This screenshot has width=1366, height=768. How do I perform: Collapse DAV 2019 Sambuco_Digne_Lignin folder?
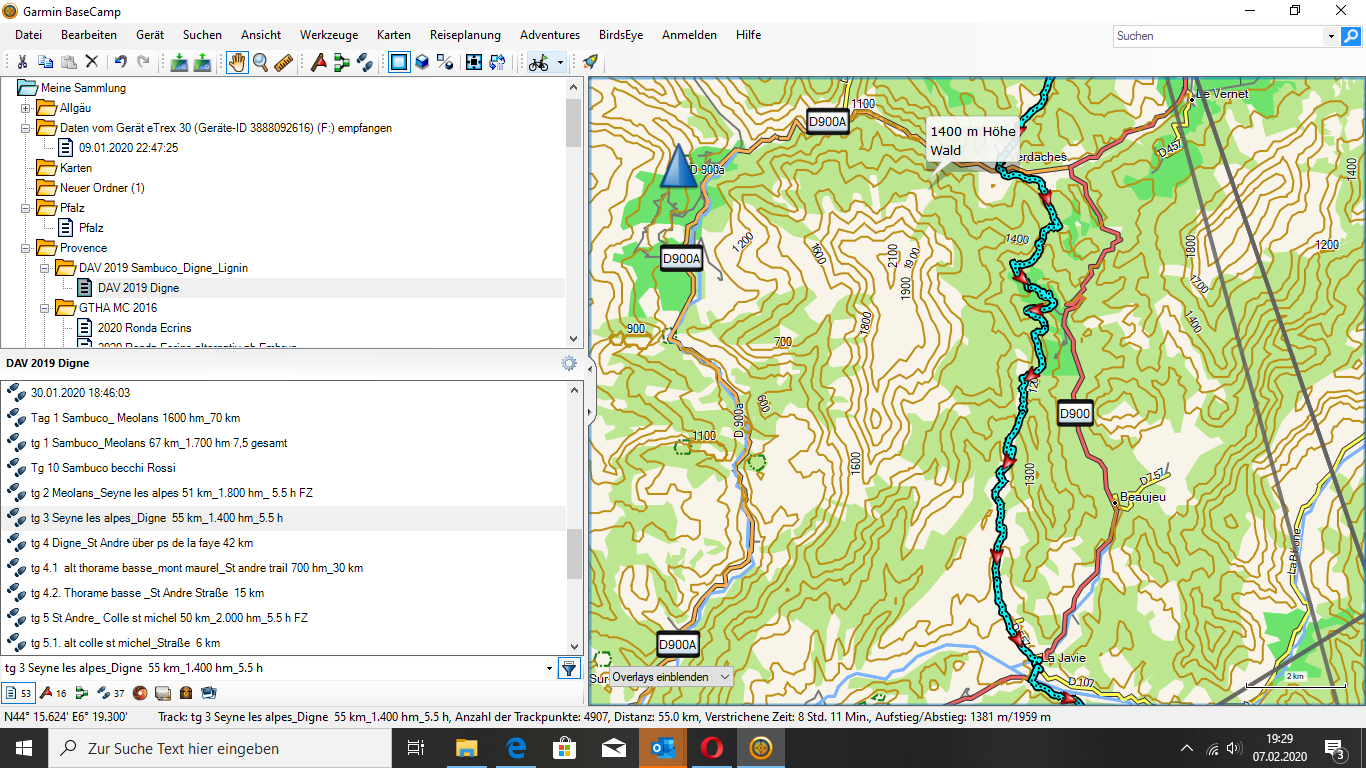[45, 268]
